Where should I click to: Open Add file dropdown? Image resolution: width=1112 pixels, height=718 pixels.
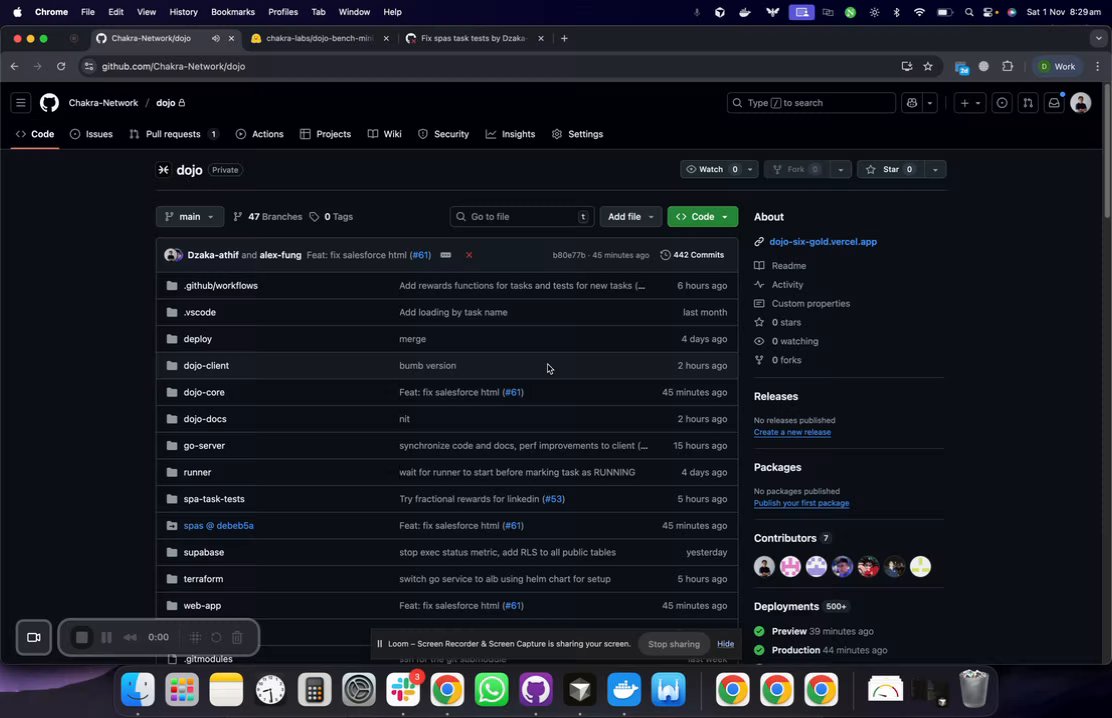(x=630, y=217)
